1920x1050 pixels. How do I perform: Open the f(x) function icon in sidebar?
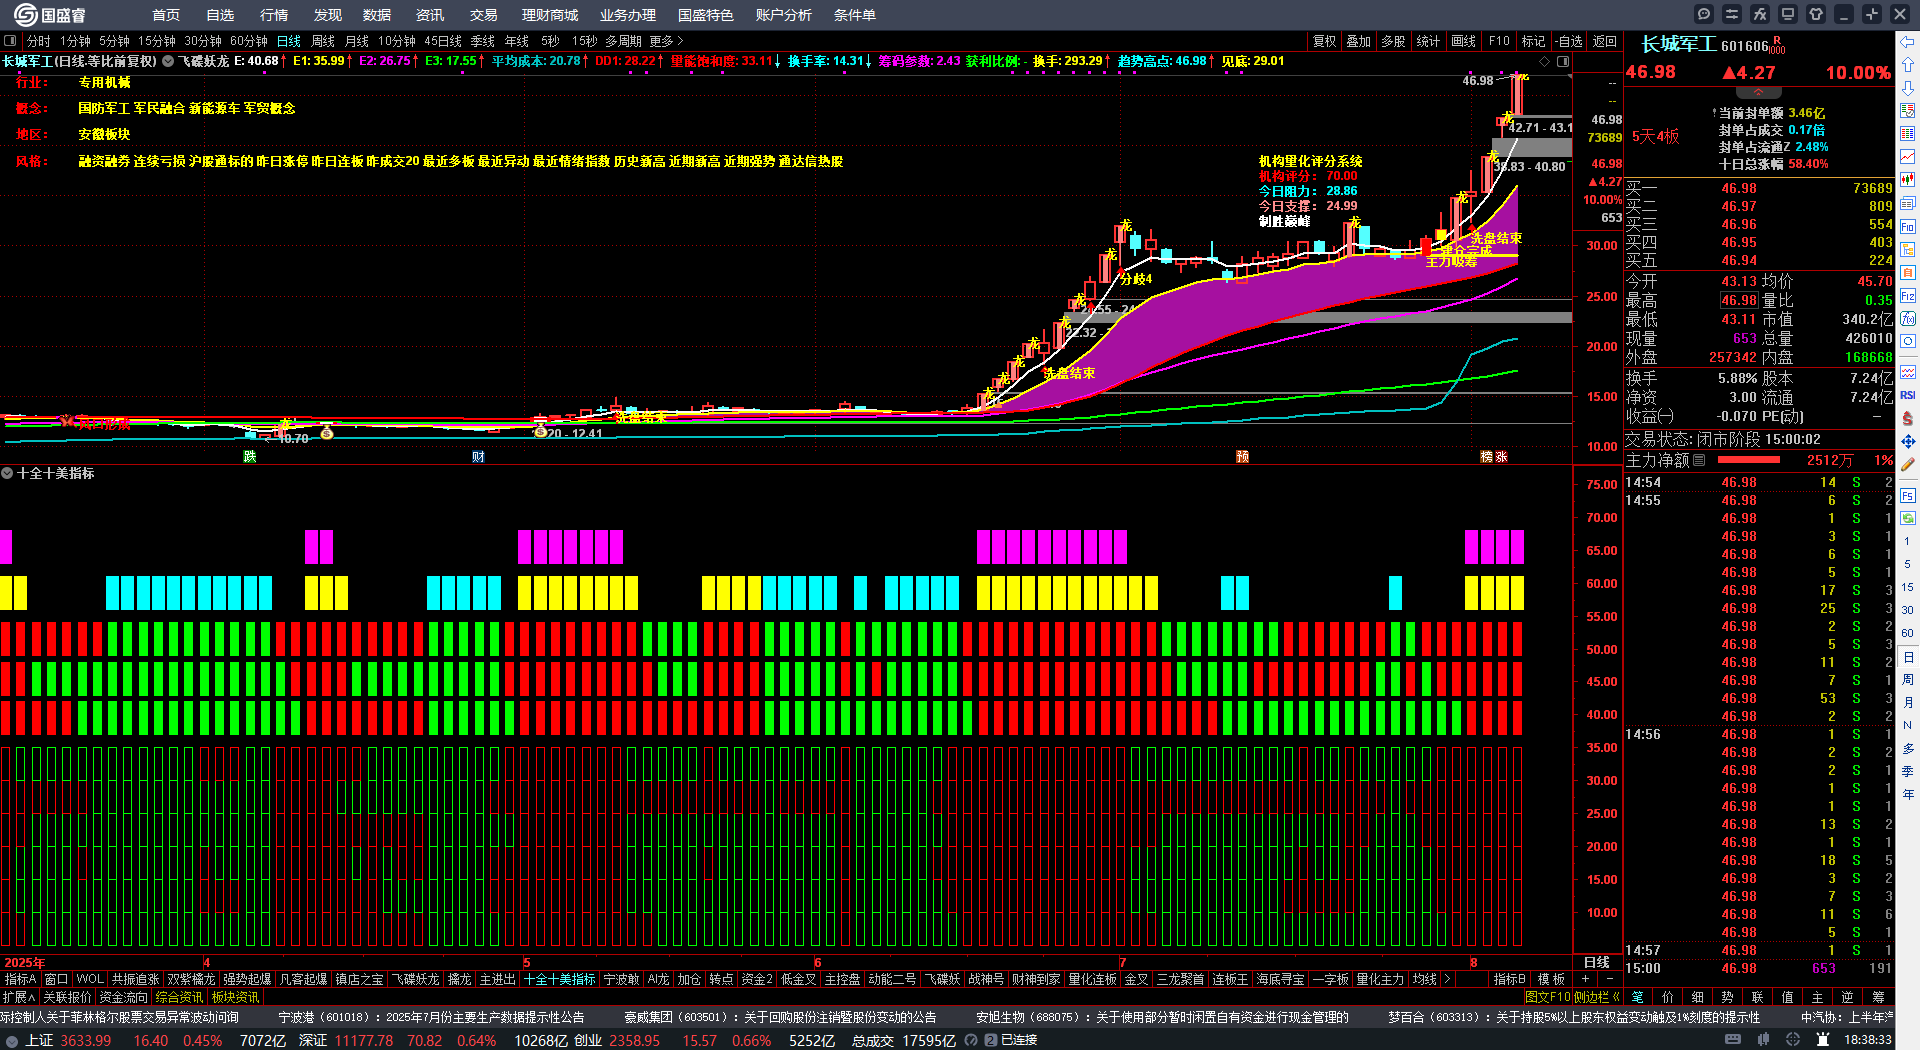click(1908, 319)
